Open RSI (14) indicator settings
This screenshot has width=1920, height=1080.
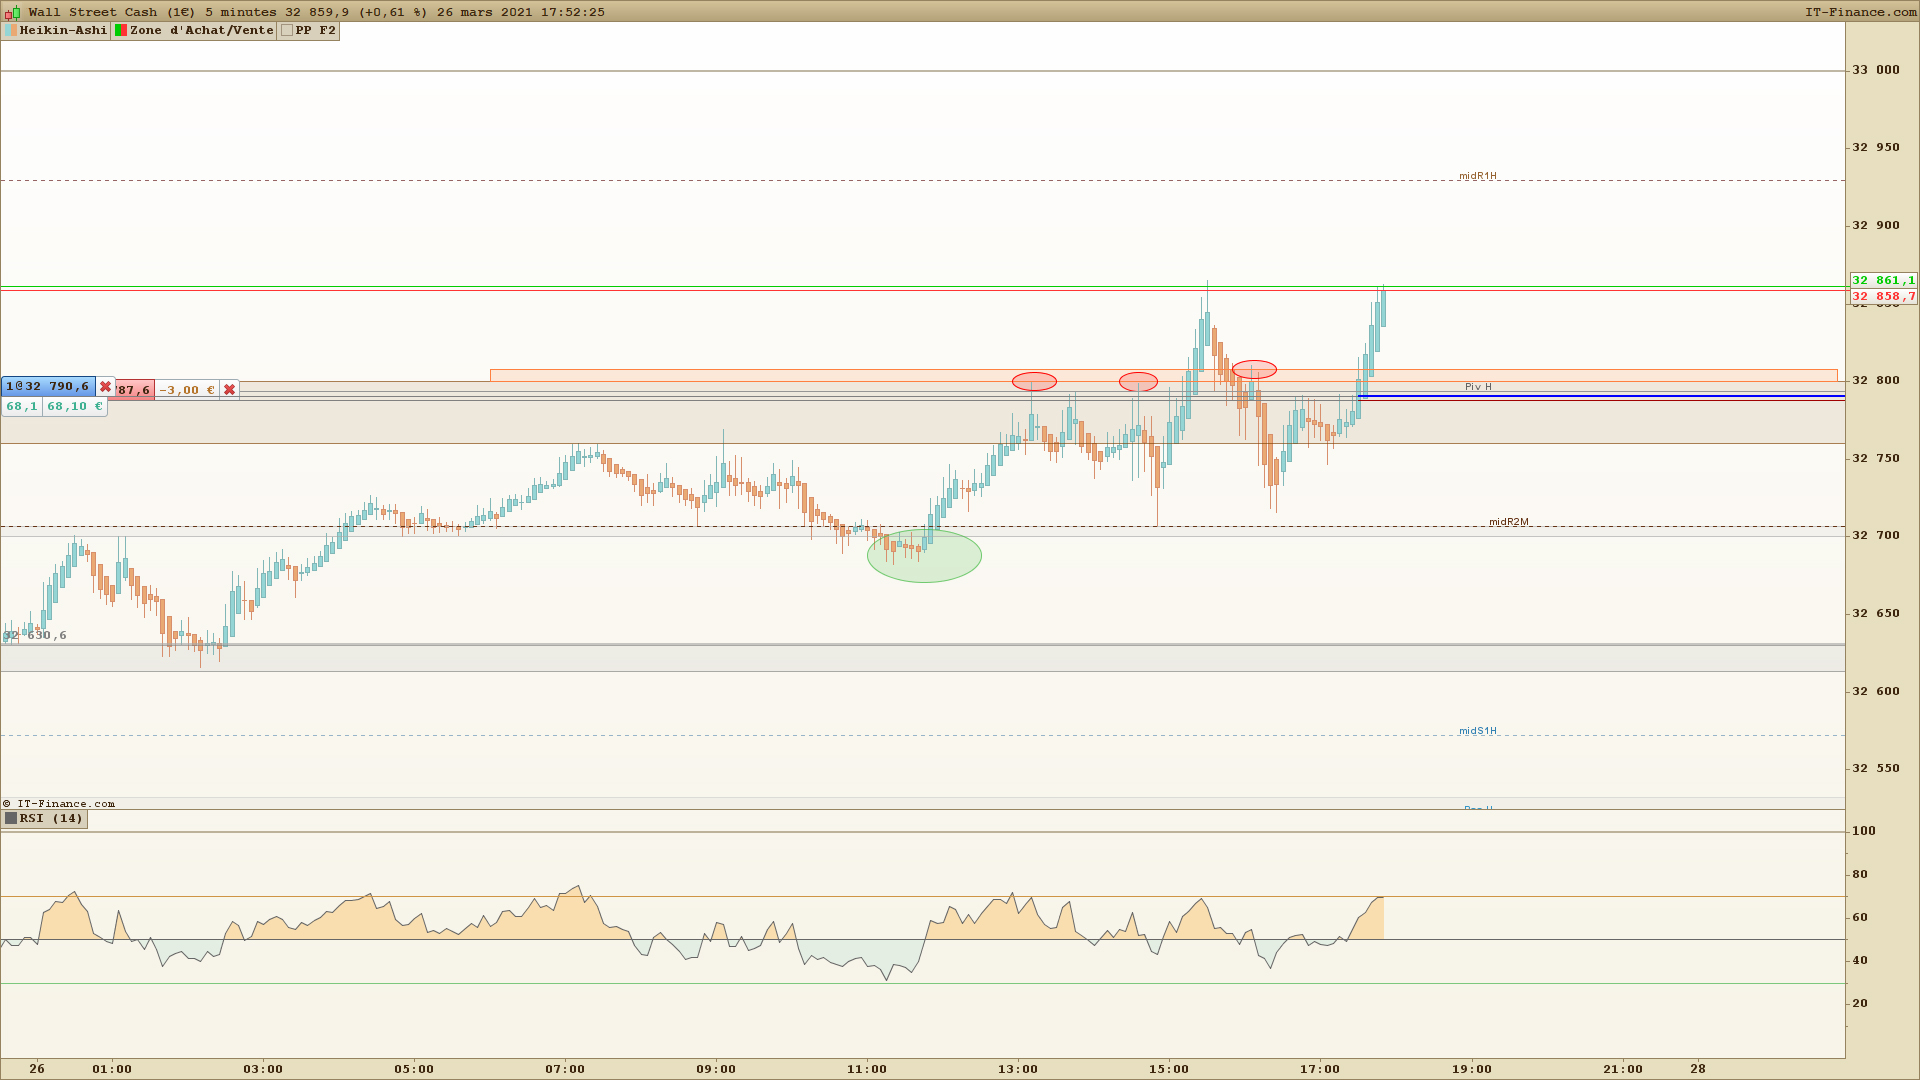51,819
